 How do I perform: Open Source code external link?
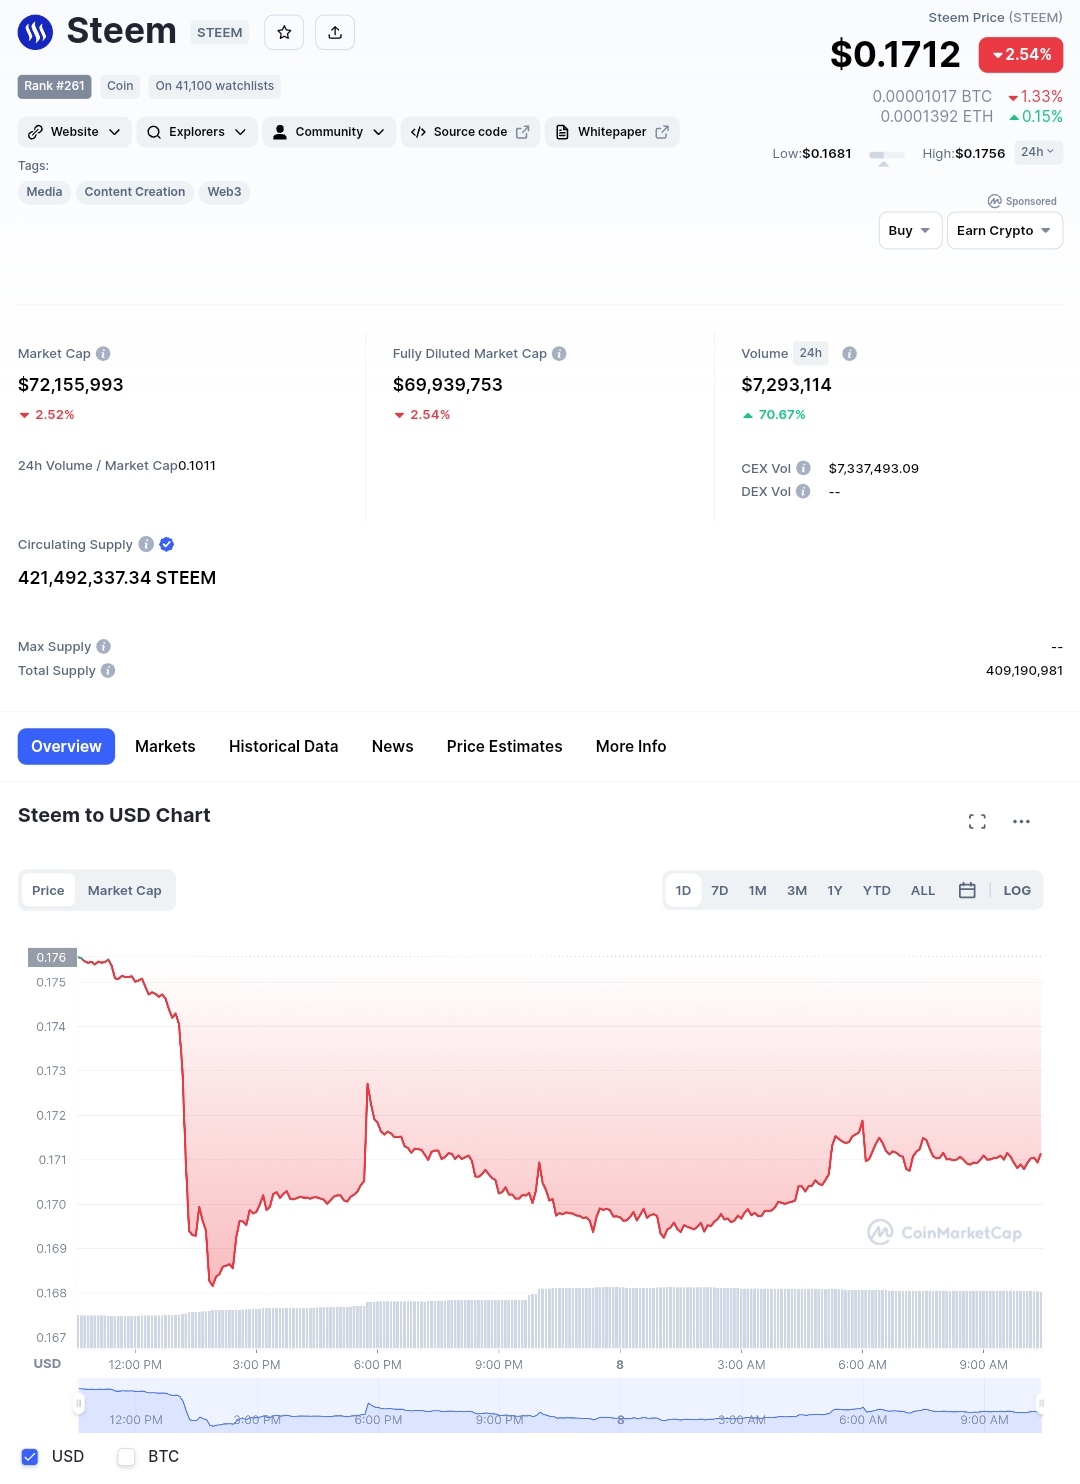pyautogui.click(x=470, y=132)
